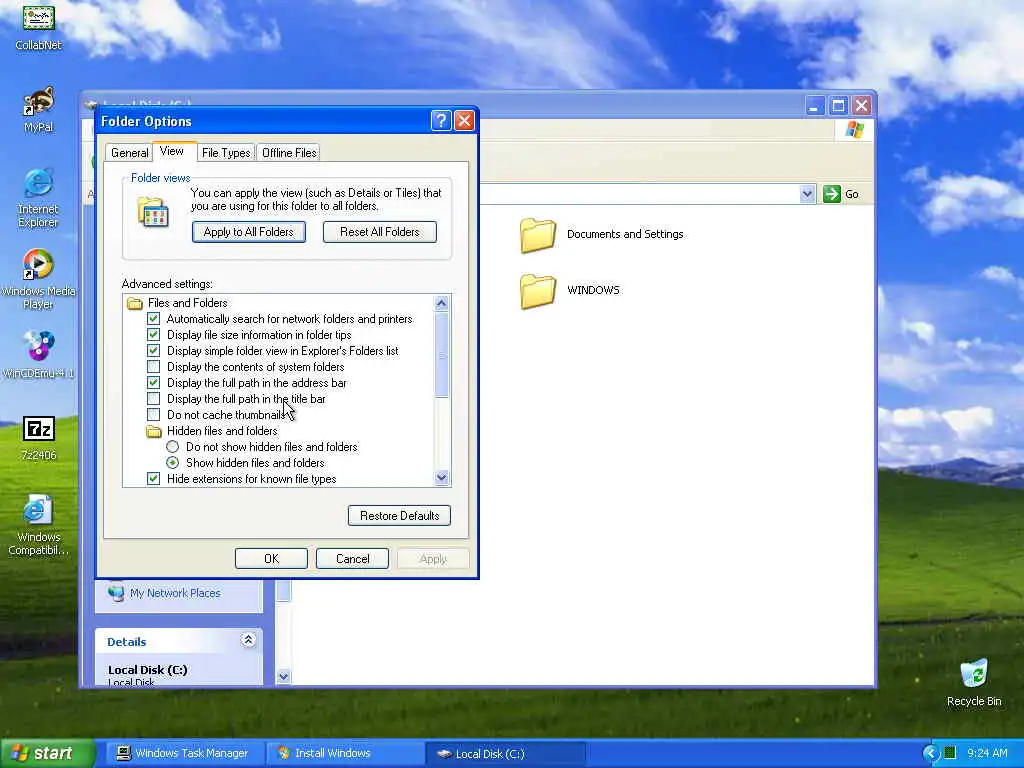Click Advanced settings scroll down arrow
This screenshot has width=1024, height=768.
pyautogui.click(x=441, y=478)
